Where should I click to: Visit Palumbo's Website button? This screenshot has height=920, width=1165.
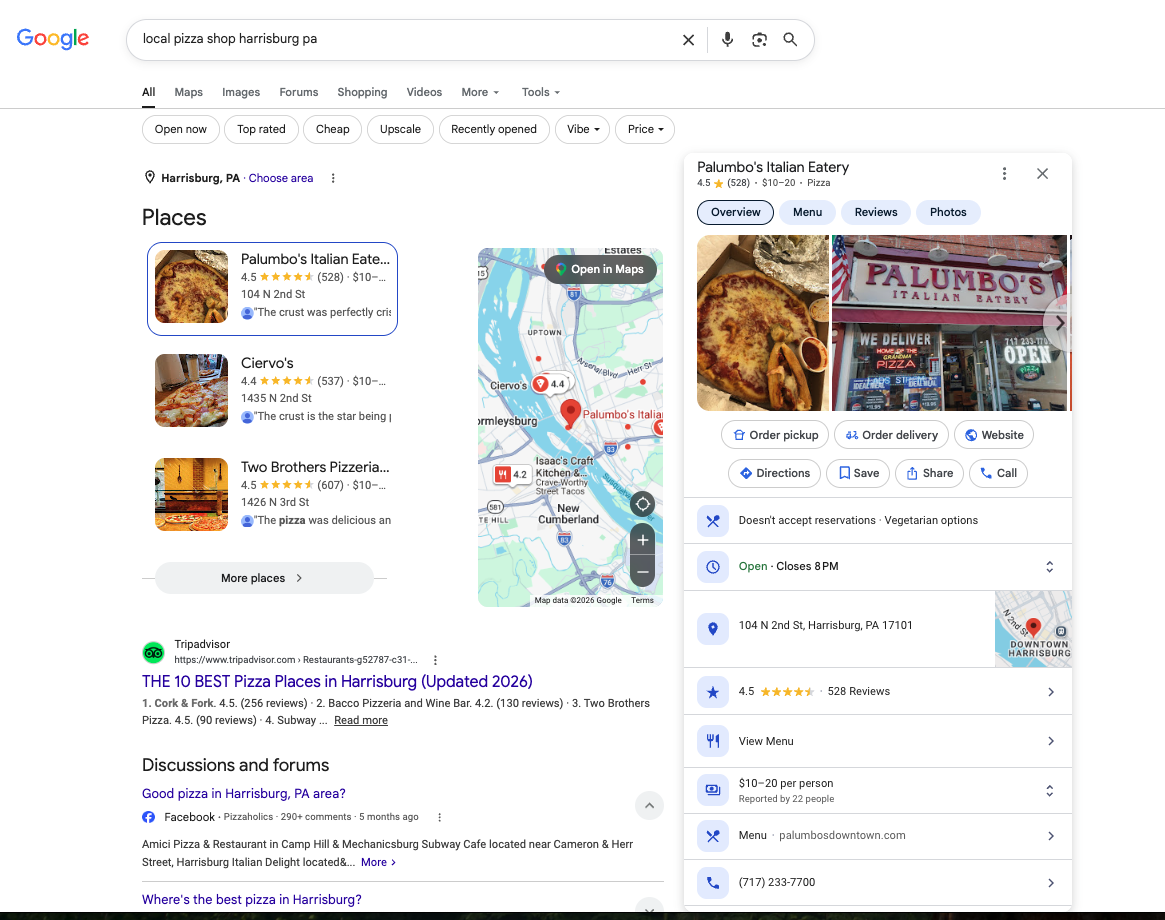994,435
